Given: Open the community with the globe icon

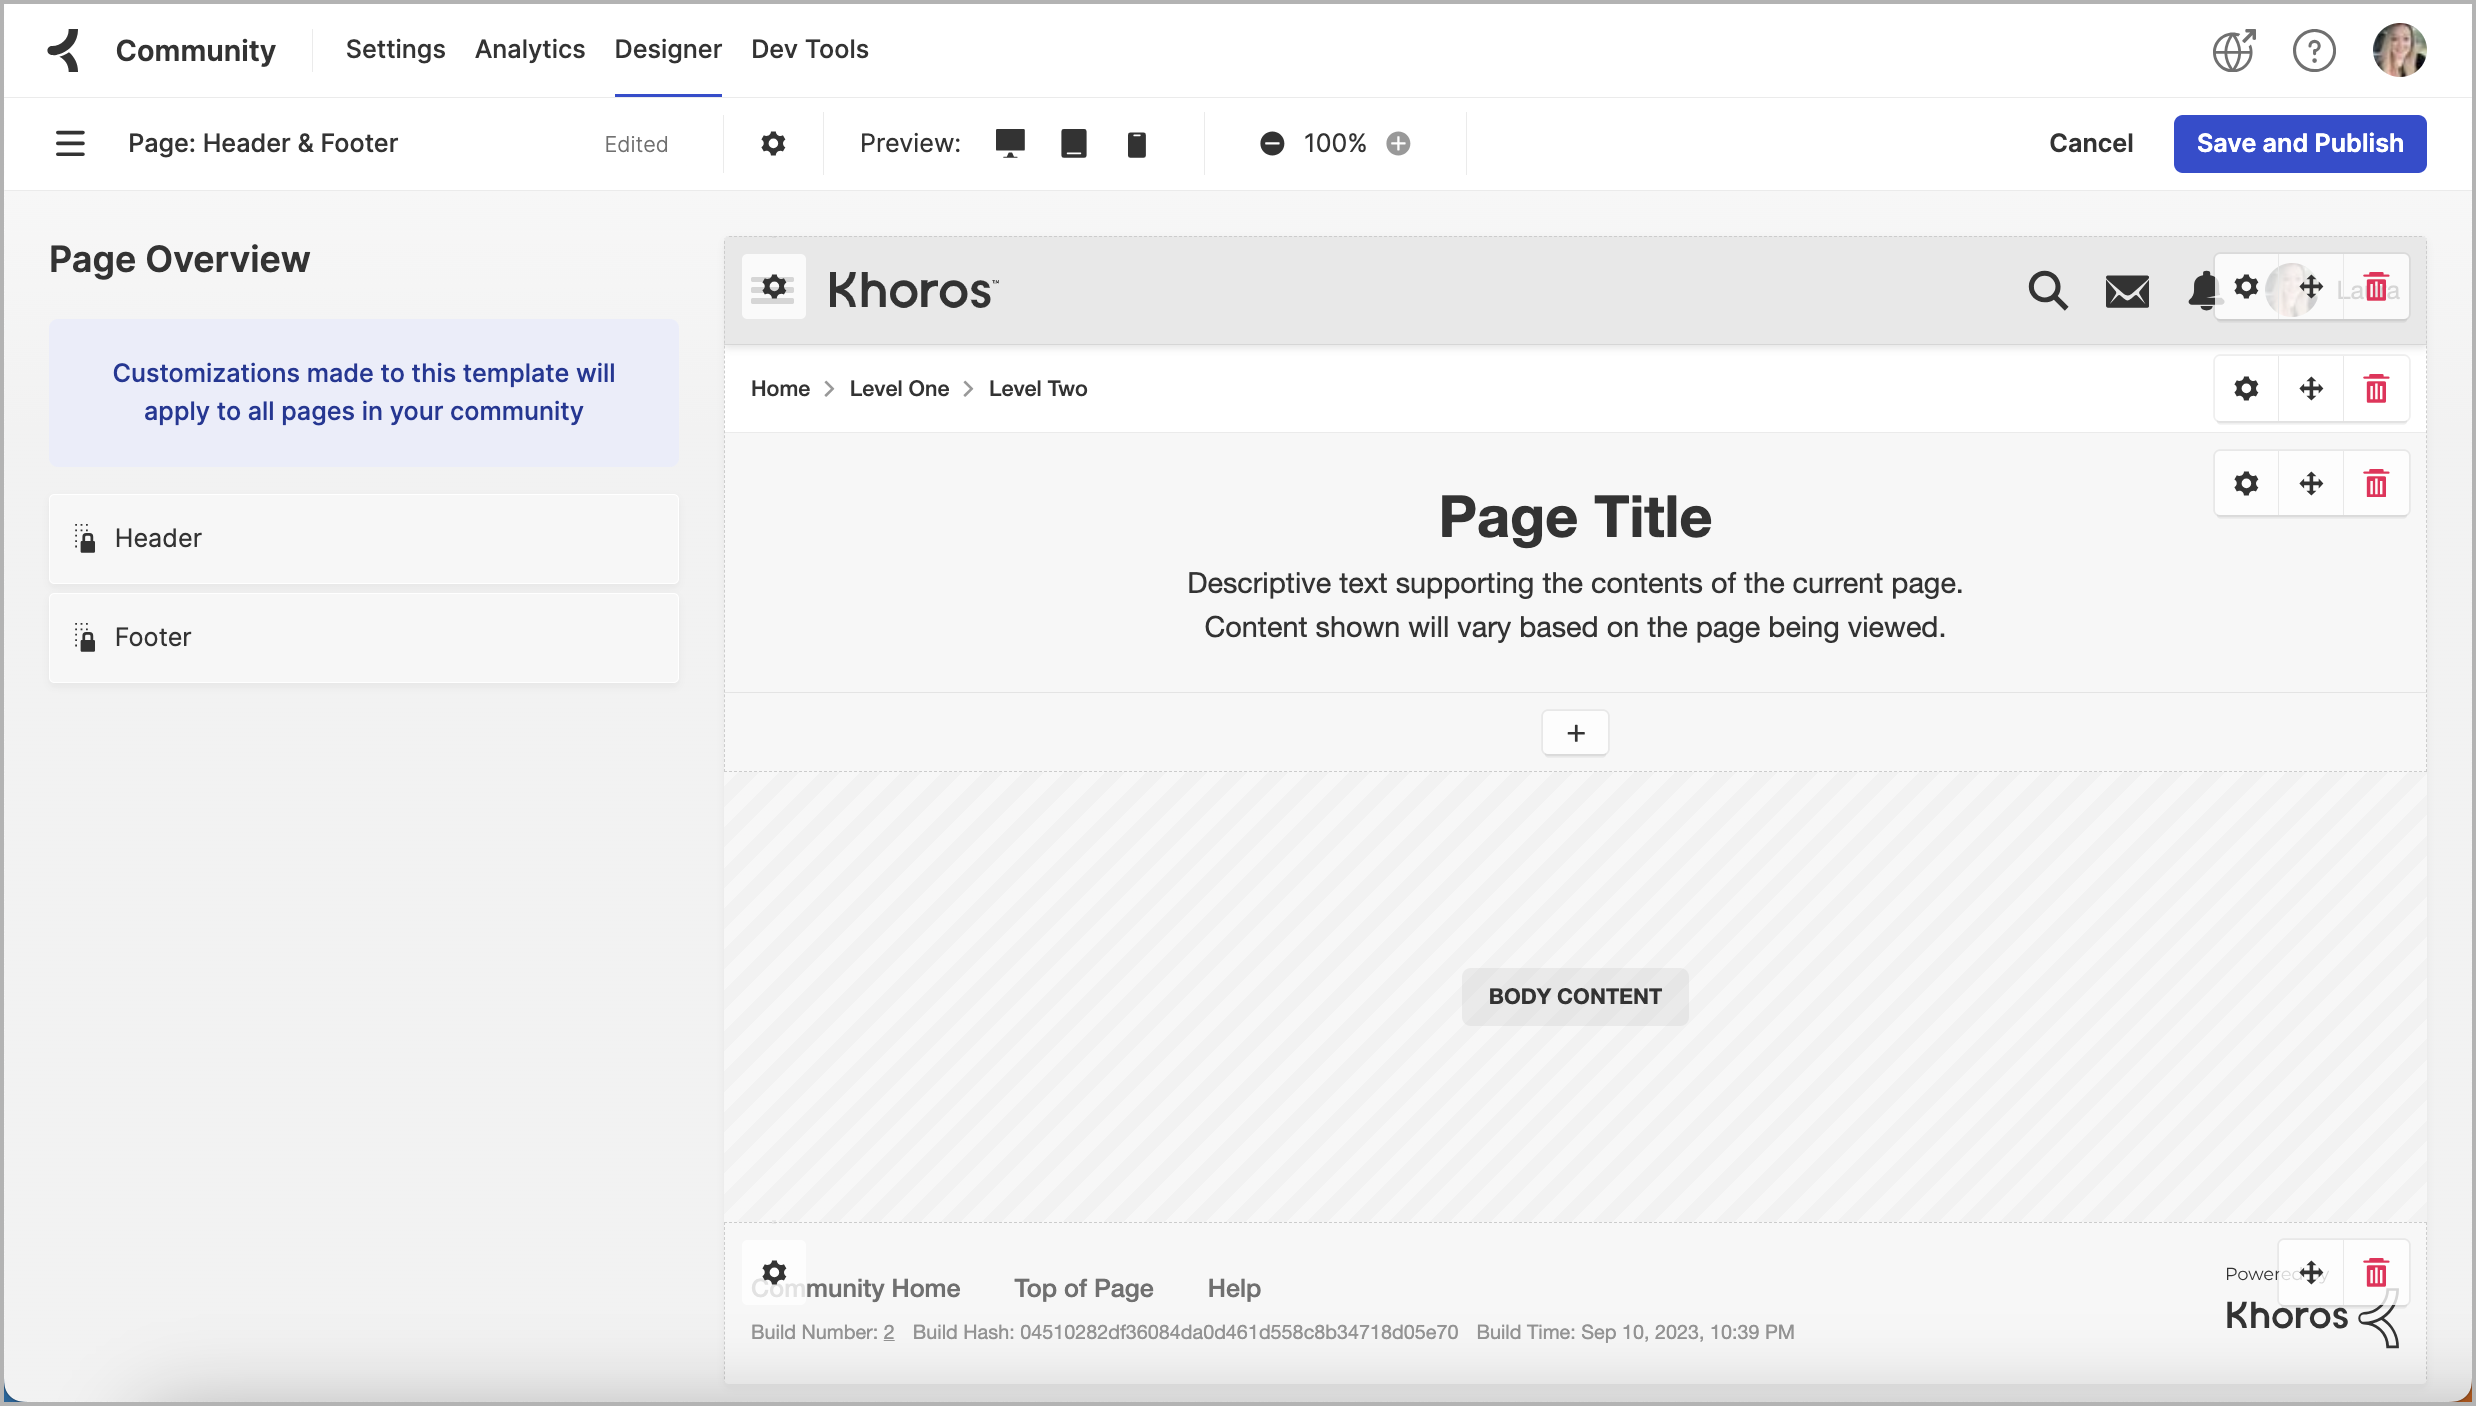Looking at the screenshot, I should click(x=2232, y=50).
